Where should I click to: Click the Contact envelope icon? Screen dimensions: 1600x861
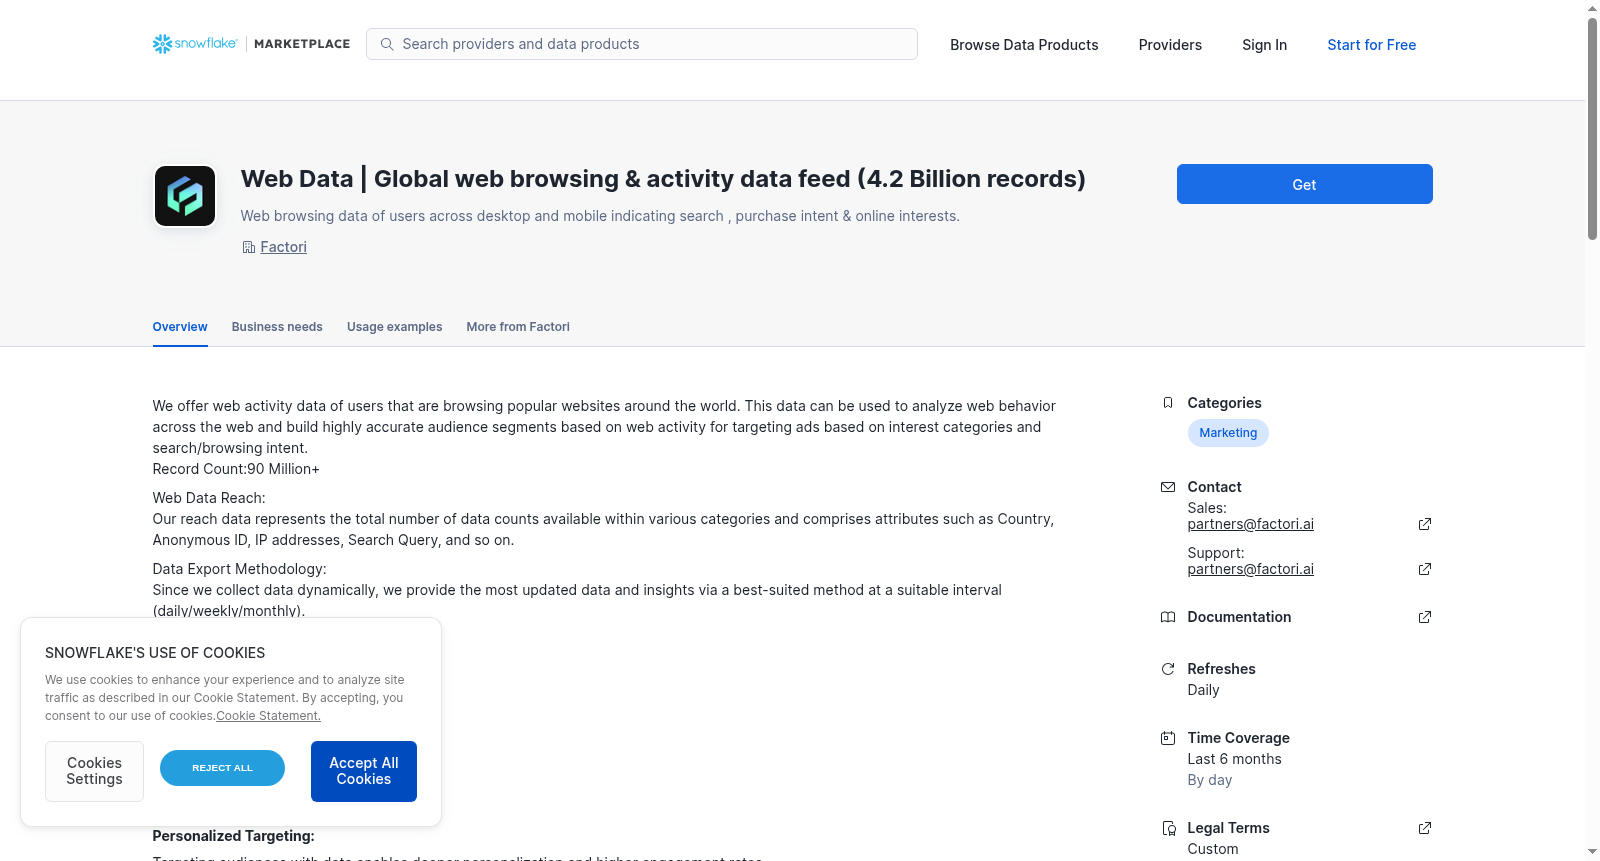coord(1168,487)
